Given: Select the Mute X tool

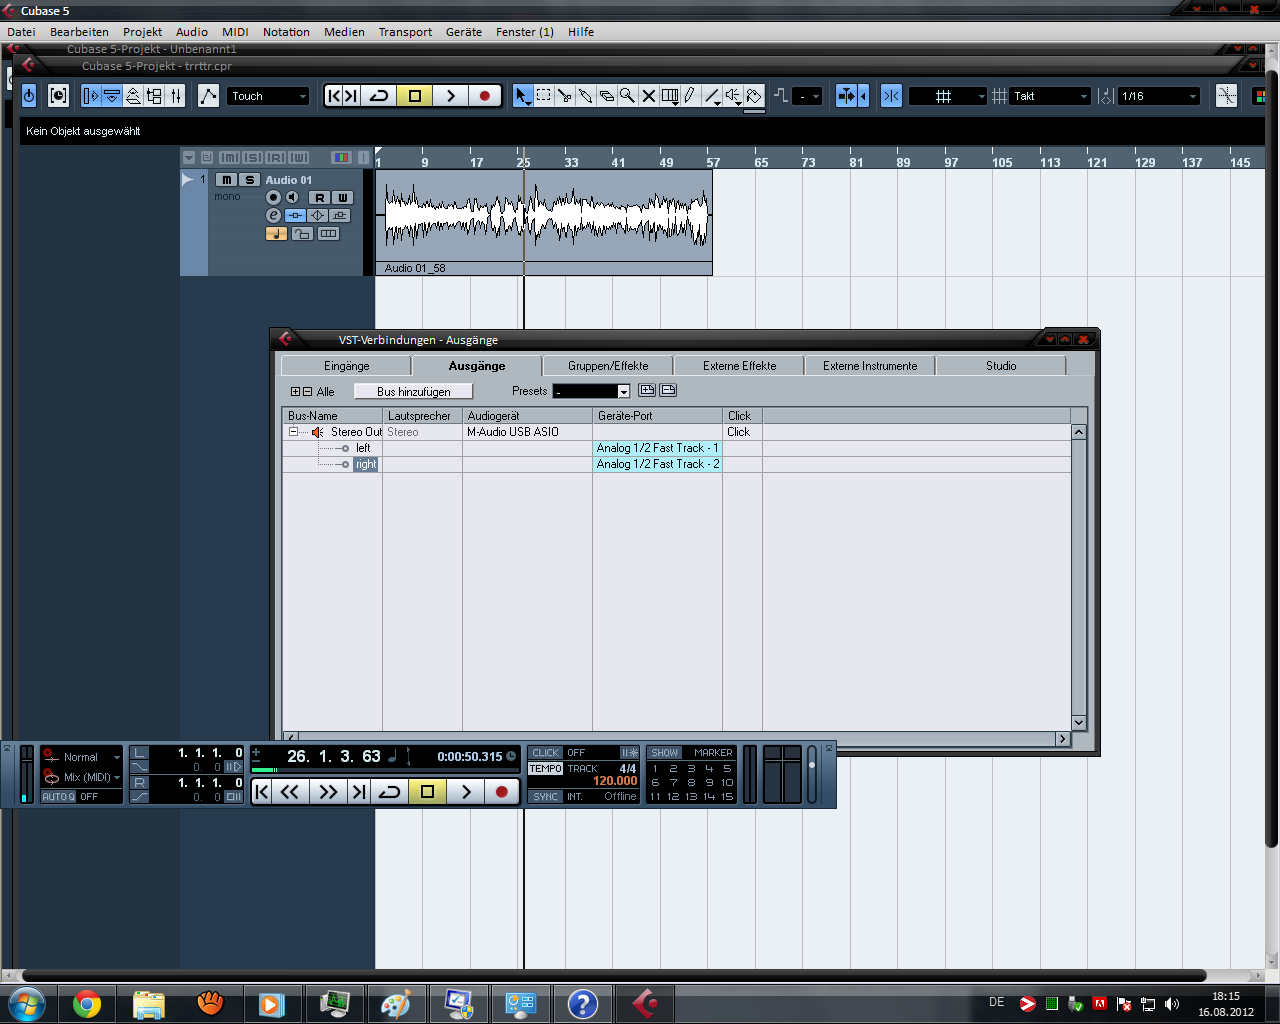Looking at the screenshot, I should pos(648,95).
